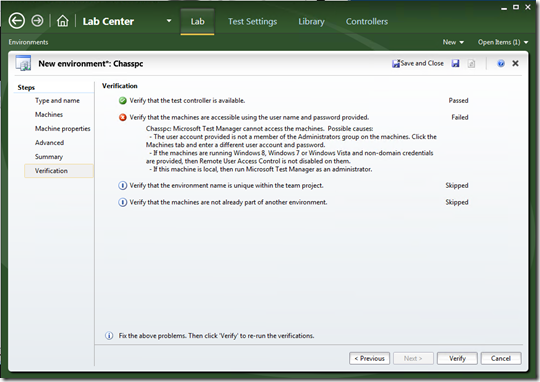Go to the home icon
This screenshot has height=382, width=540.
[x=62, y=21]
